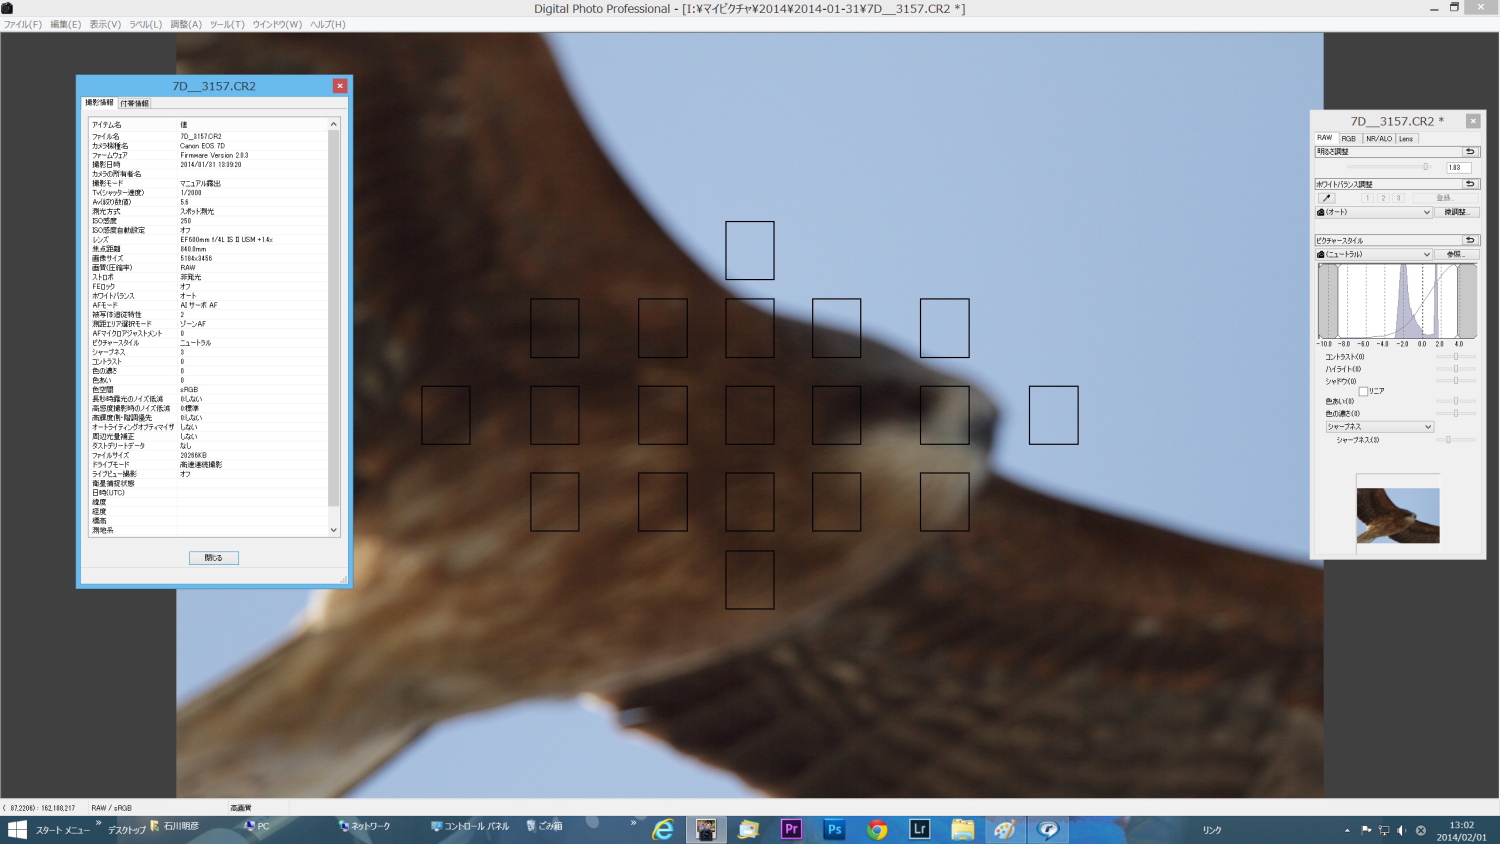This screenshot has height=844, width=1500.
Task: Open the ラベル(L) menu
Action: [x=145, y=24]
